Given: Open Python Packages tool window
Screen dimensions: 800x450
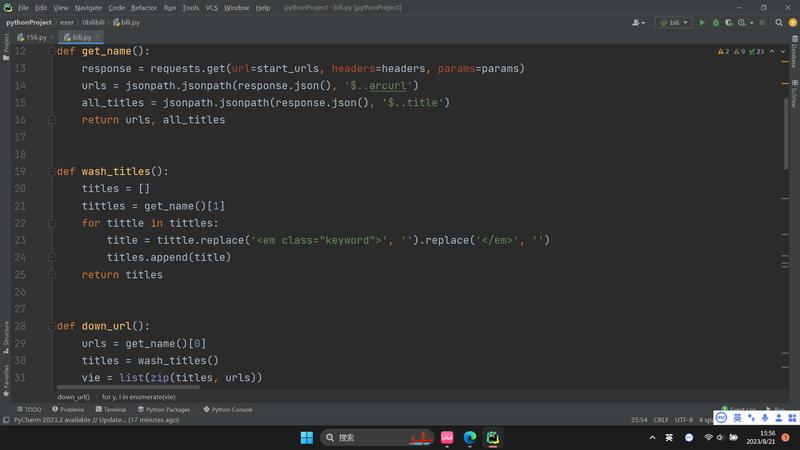Looking at the screenshot, I should [164, 409].
